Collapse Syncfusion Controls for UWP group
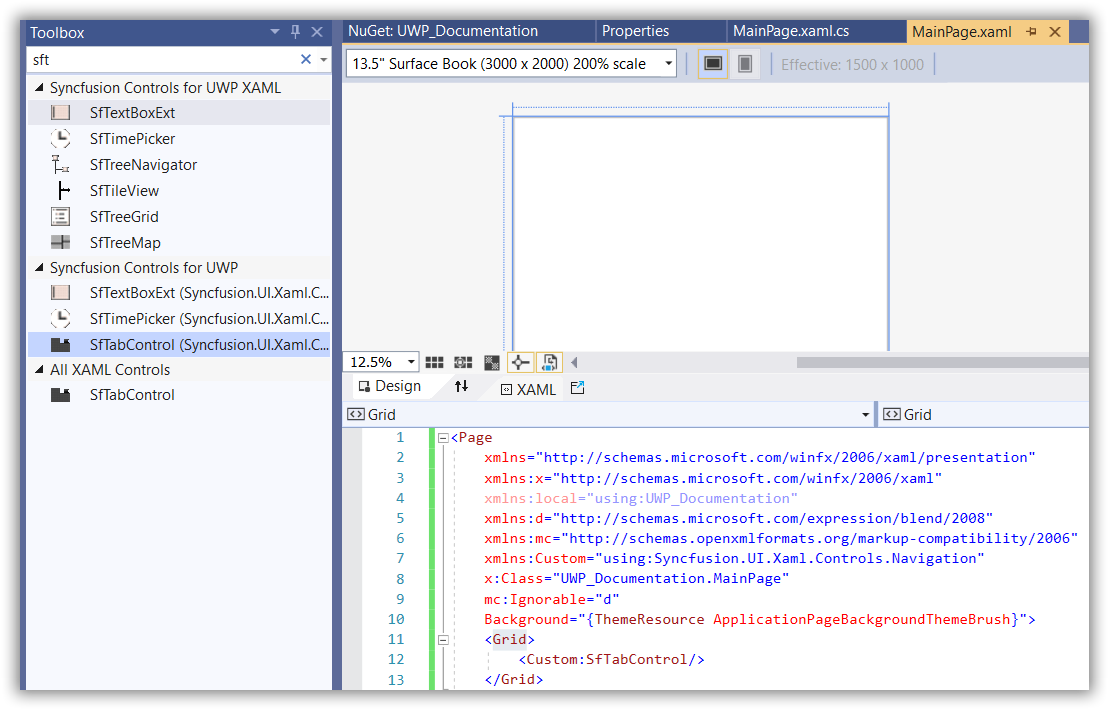1109x710 pixels. coord(39,267)
